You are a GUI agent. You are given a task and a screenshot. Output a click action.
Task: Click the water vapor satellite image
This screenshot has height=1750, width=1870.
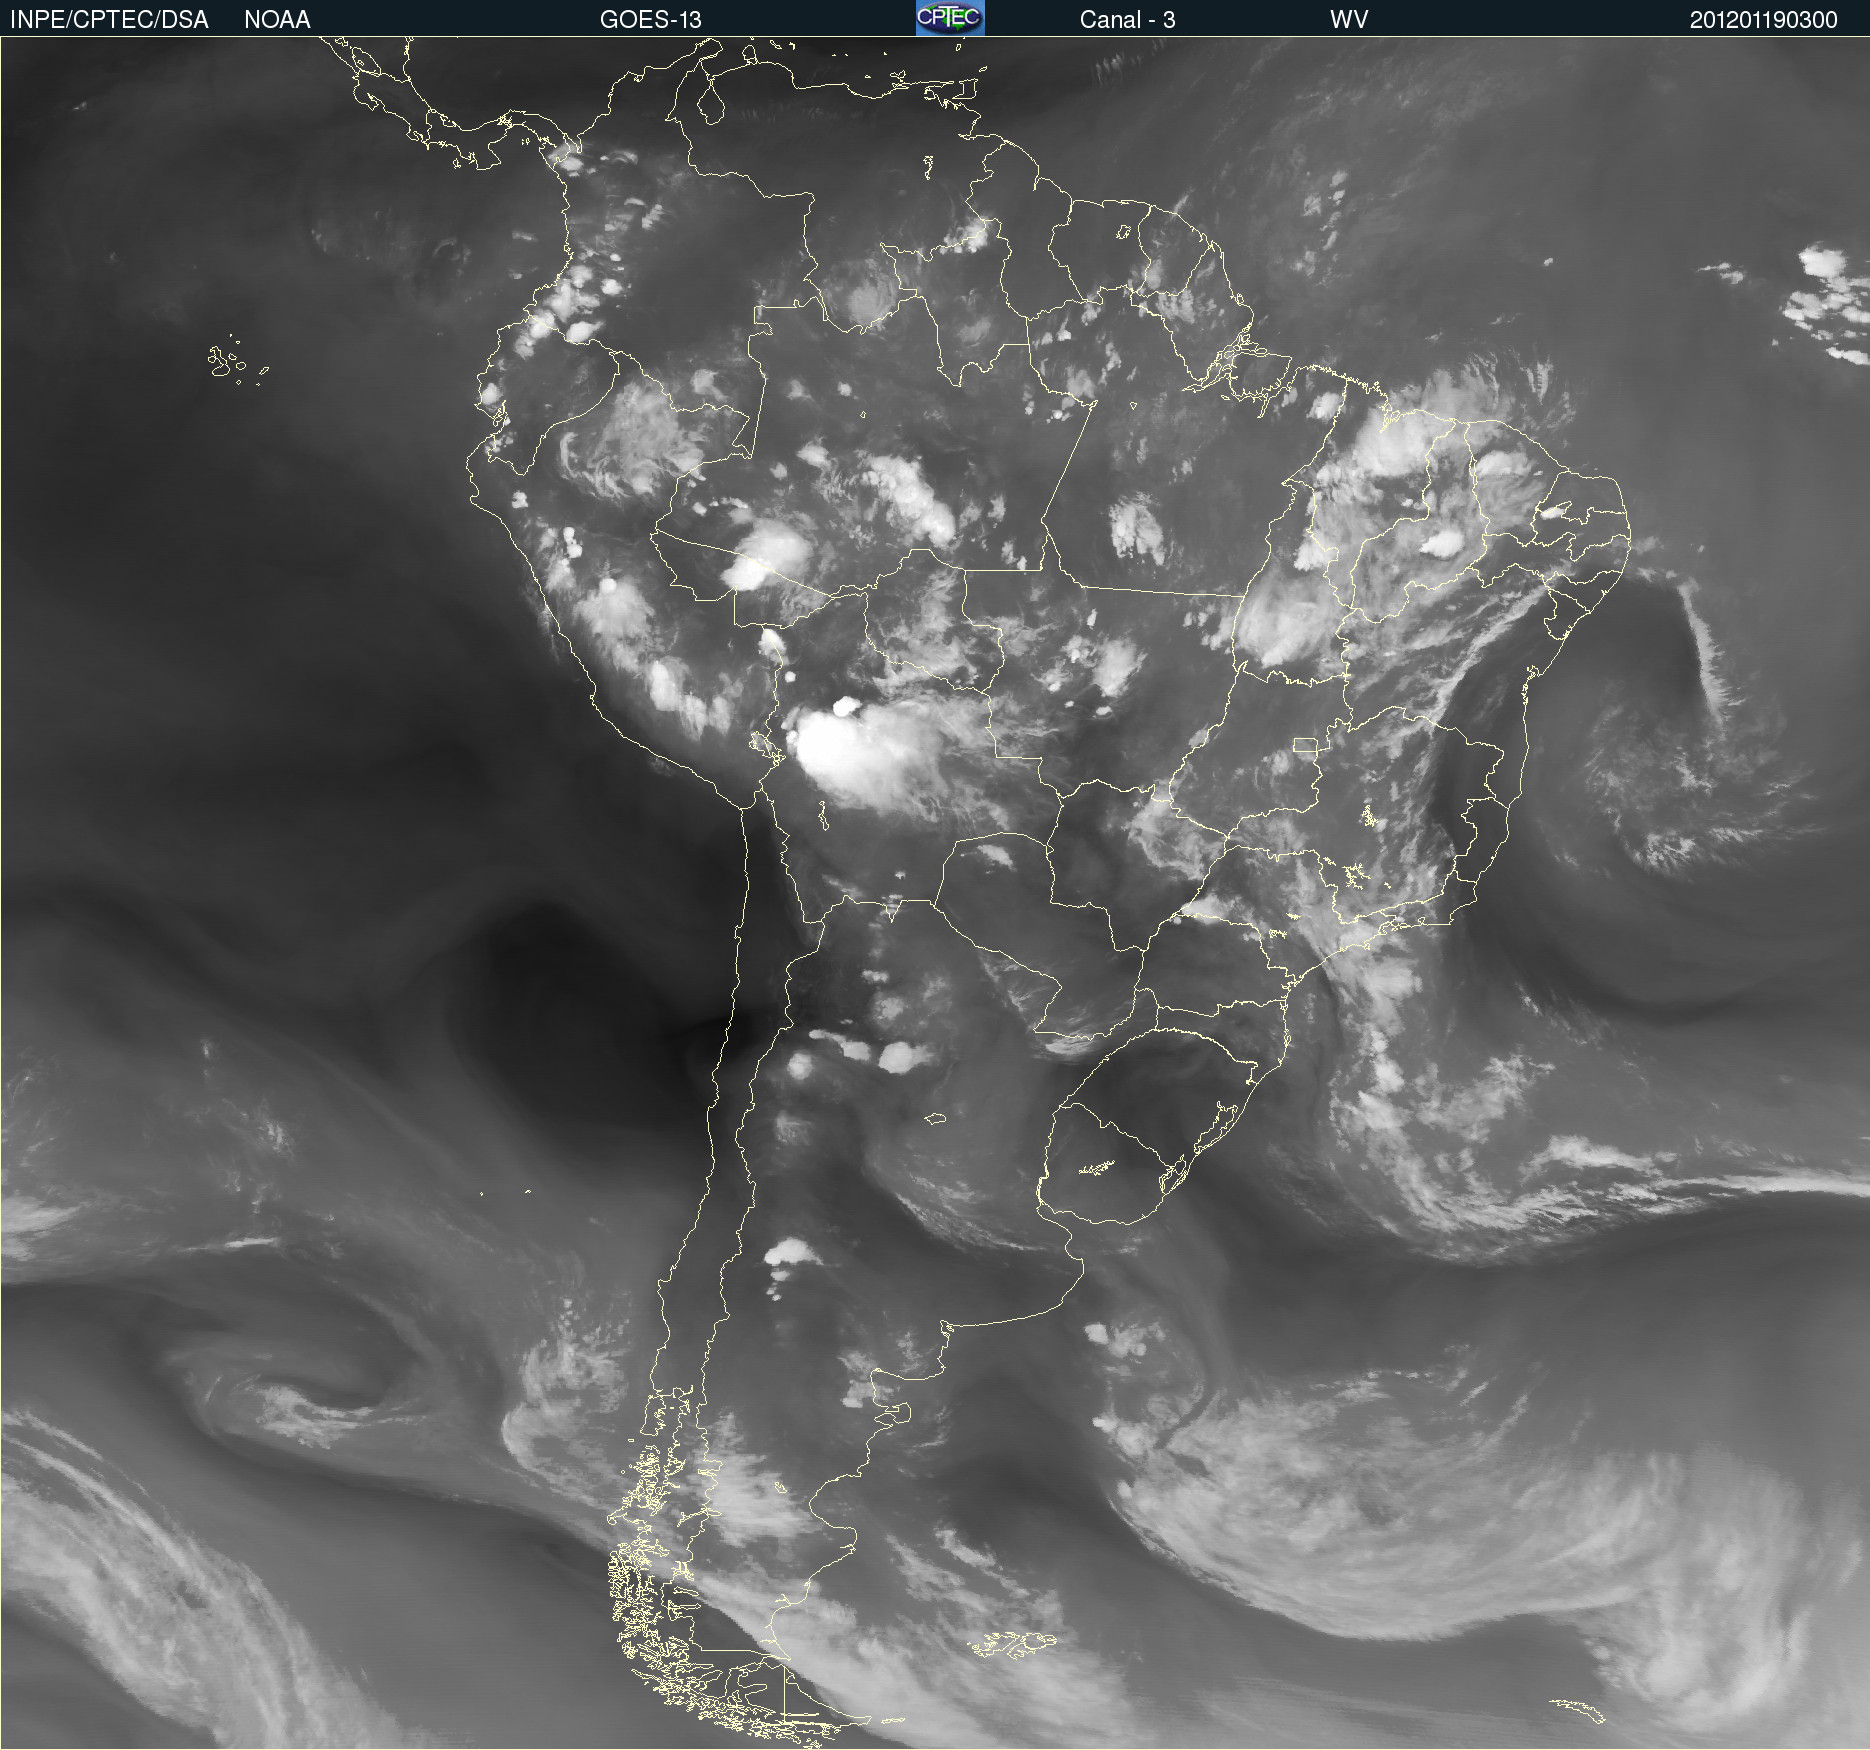935,893
